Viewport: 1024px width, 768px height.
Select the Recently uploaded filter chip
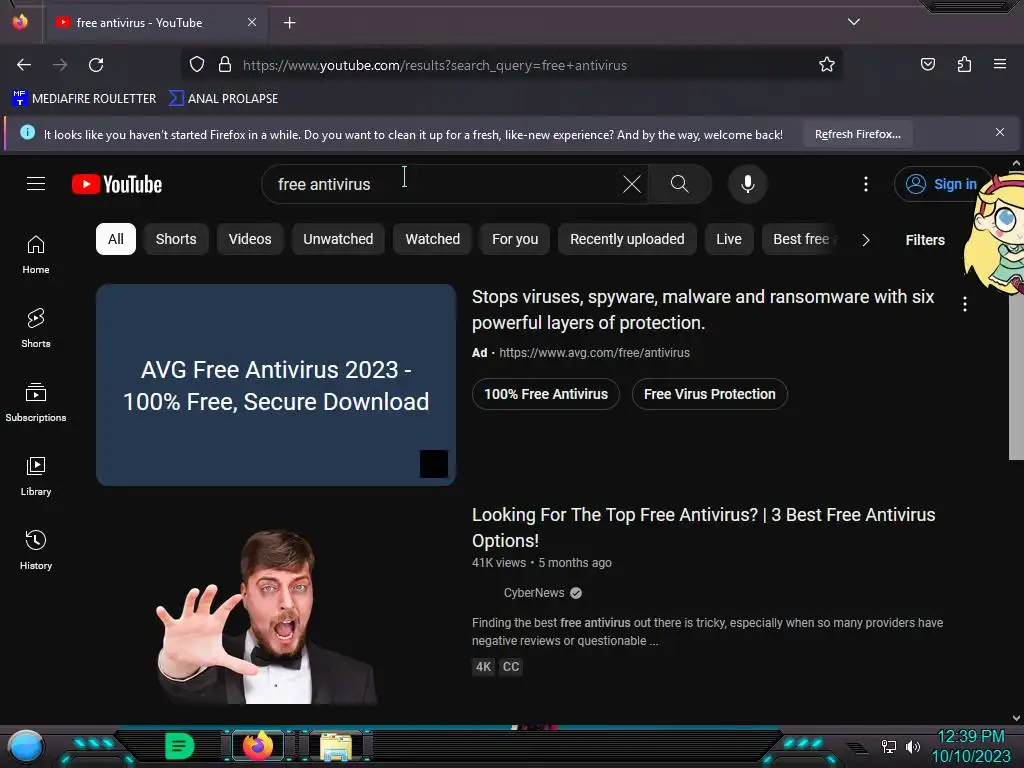(x=627, y=239)
